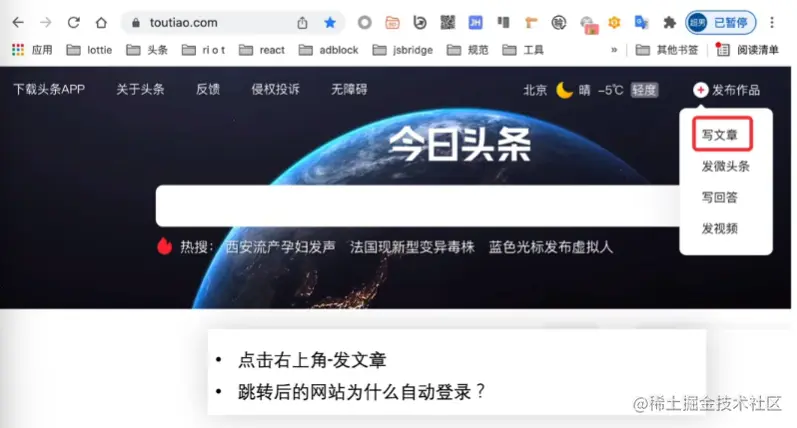The height and width of the screenshot is (428, 797).
Task: Open hot search 法国现新型变异毒株
Action: pos(412,247)
